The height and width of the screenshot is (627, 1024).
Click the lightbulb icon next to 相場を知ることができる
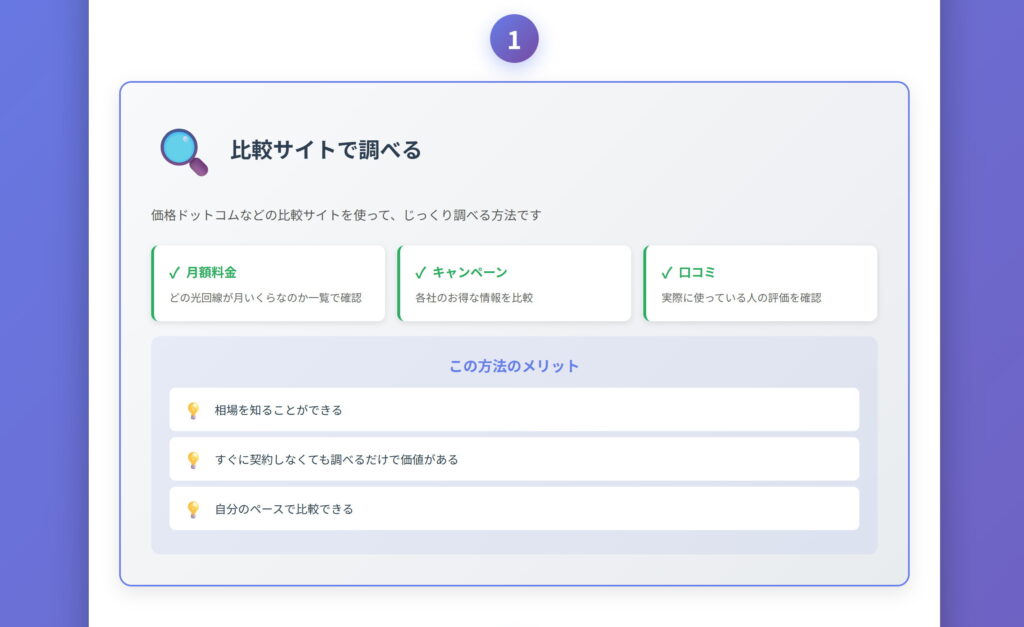[x=193, y=410]
